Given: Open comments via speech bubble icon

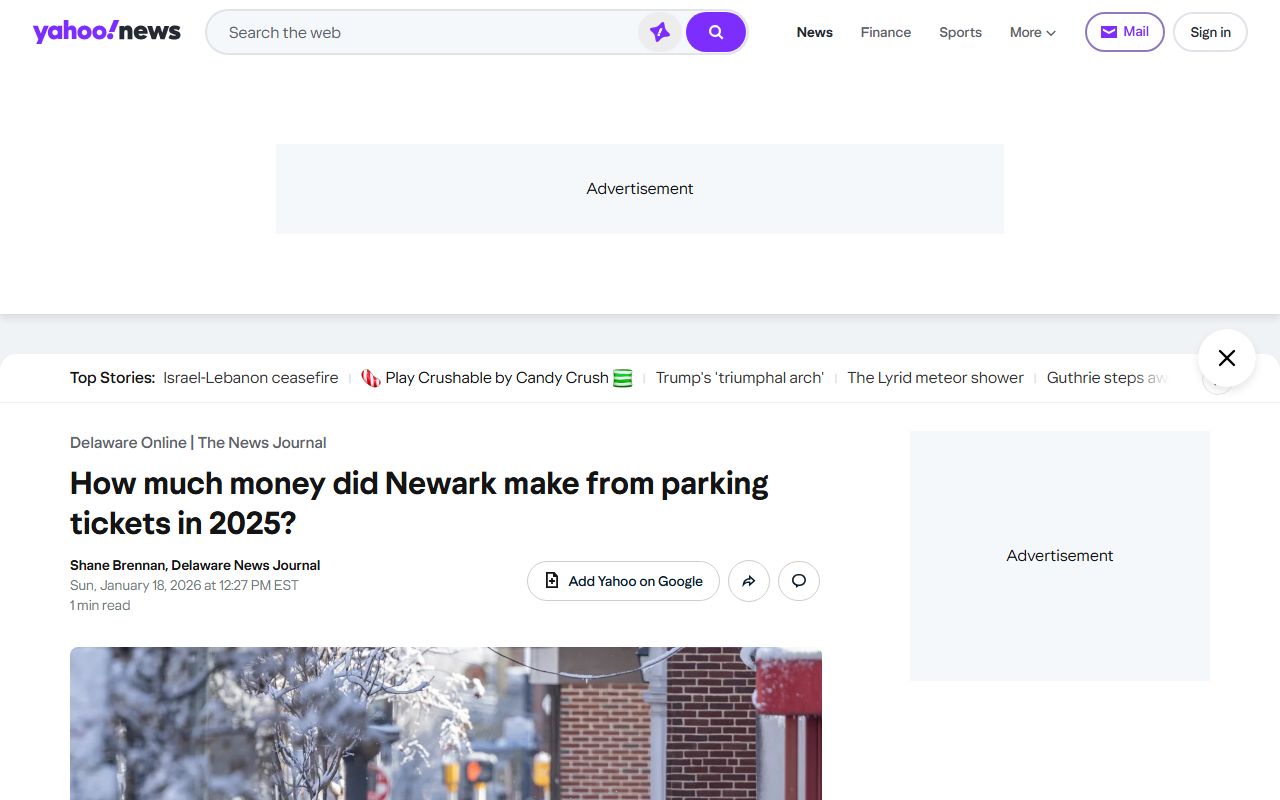Looking at the screenshot, I should (x=799, y=581).
